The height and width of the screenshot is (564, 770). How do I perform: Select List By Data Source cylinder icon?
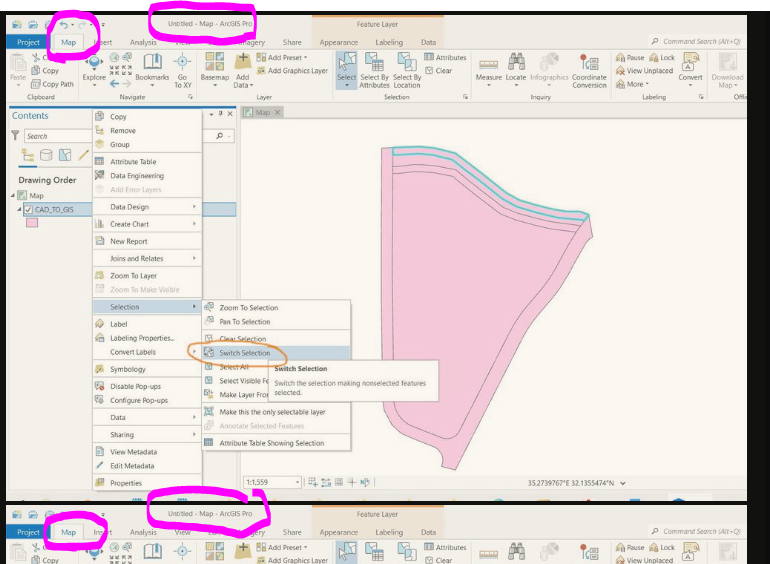46,155
